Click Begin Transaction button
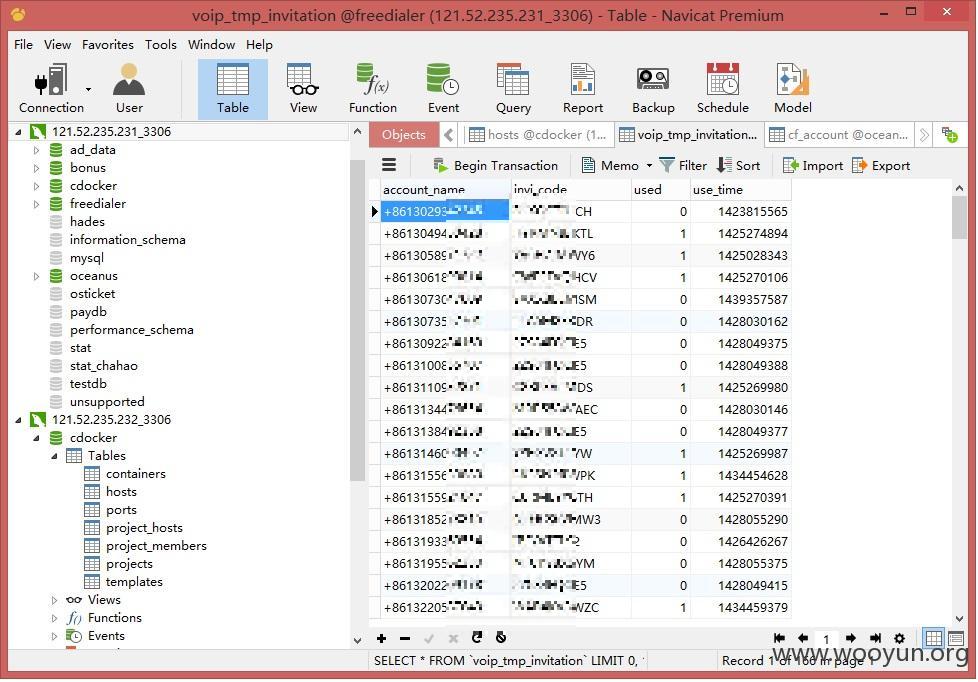978x682 pixels. pos(496,165)
